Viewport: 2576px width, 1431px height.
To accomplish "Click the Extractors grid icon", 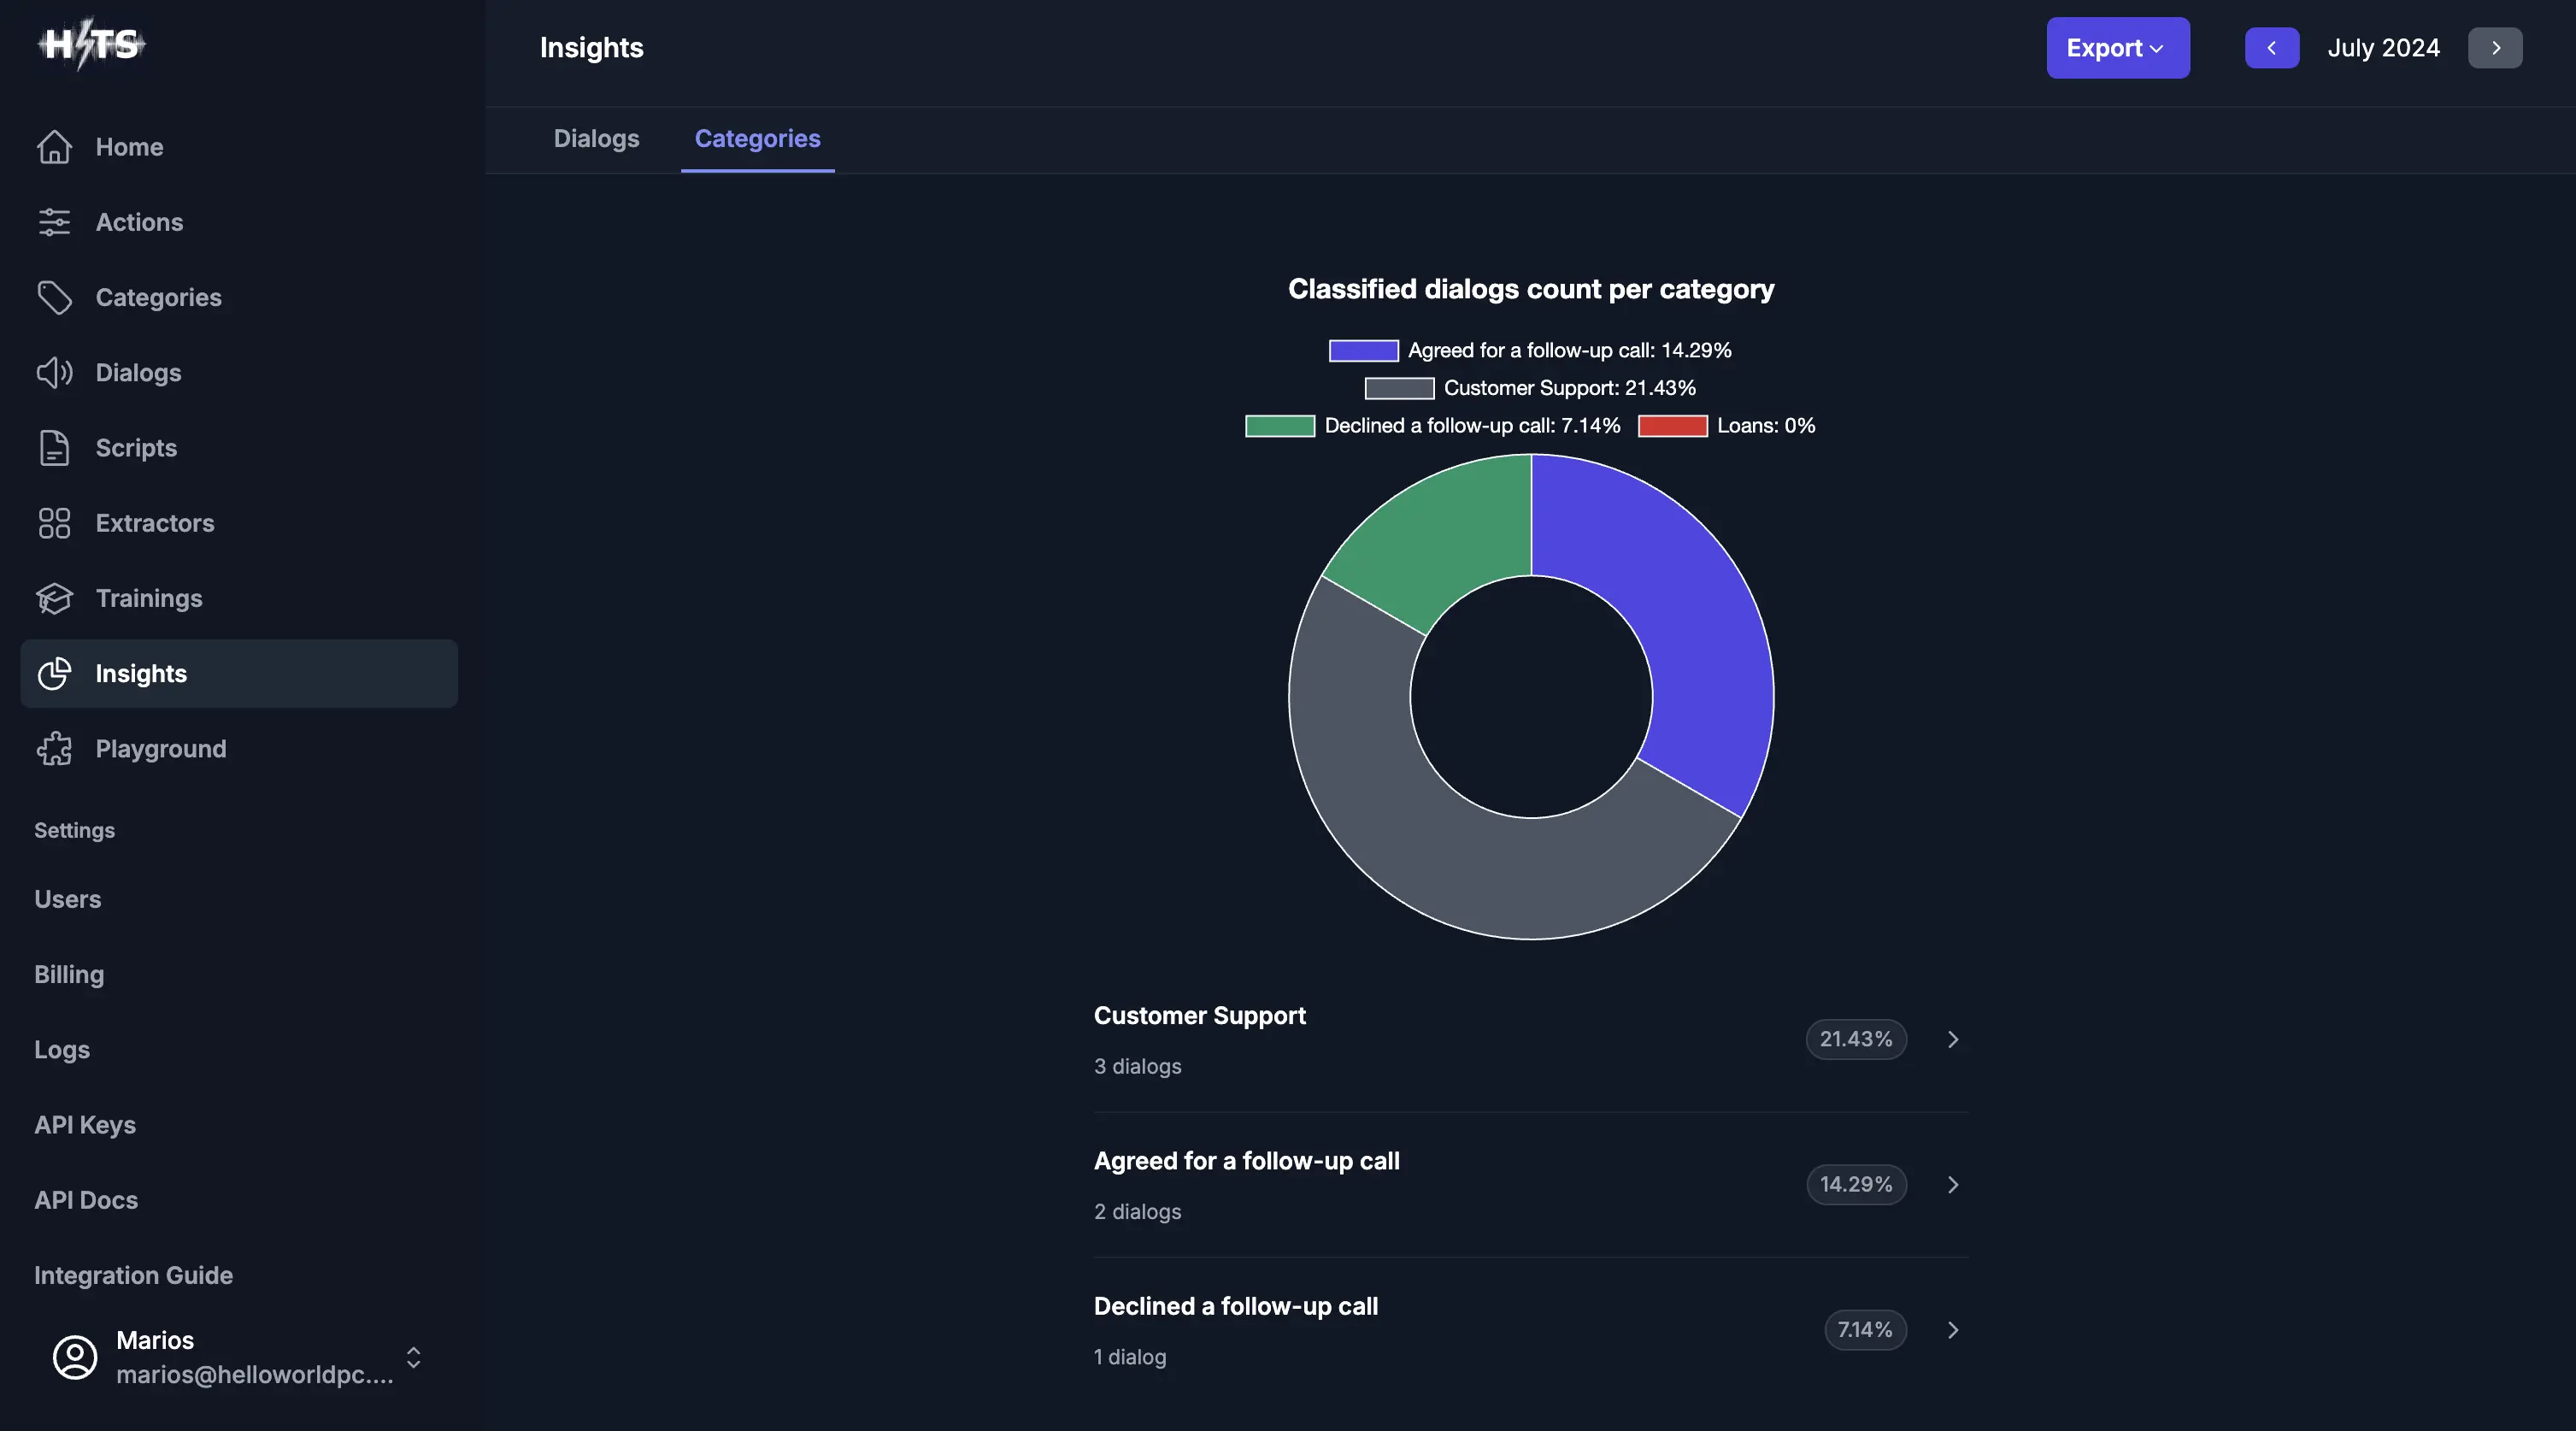I will [54, 523].
